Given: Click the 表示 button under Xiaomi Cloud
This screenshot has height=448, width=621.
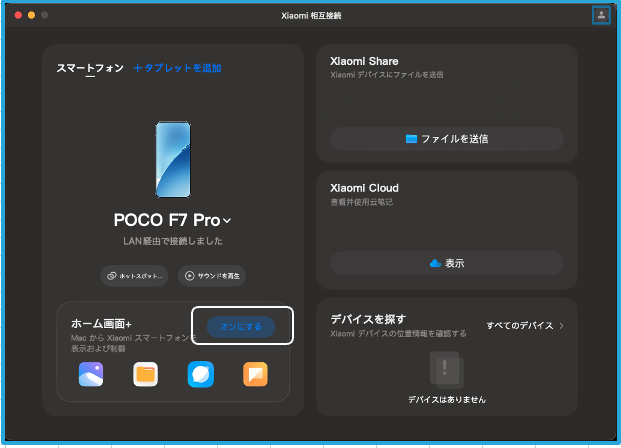Looking at the screenshot, I should 447,263.
